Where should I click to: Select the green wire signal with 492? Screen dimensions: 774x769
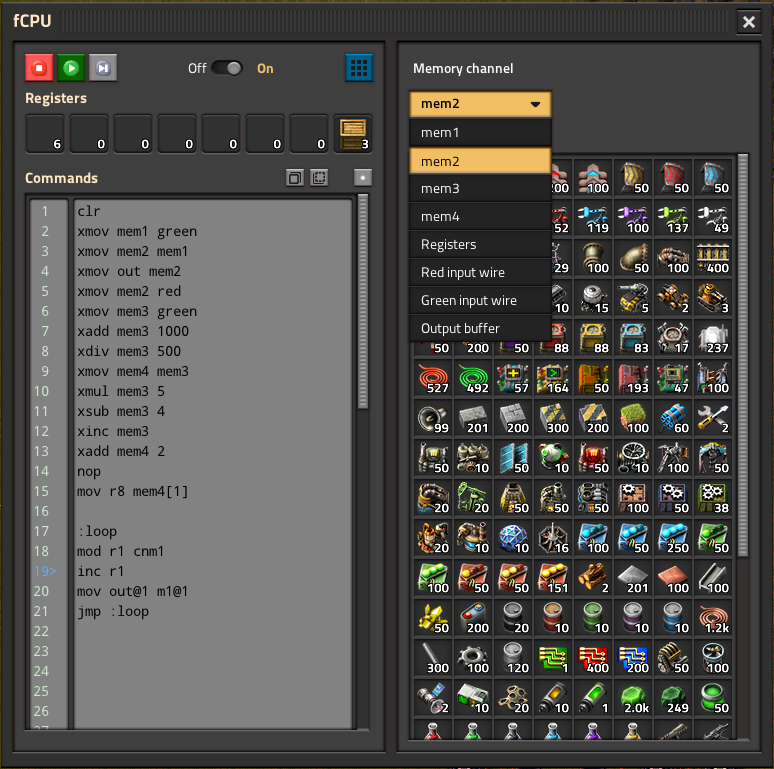tap(474, 379)
